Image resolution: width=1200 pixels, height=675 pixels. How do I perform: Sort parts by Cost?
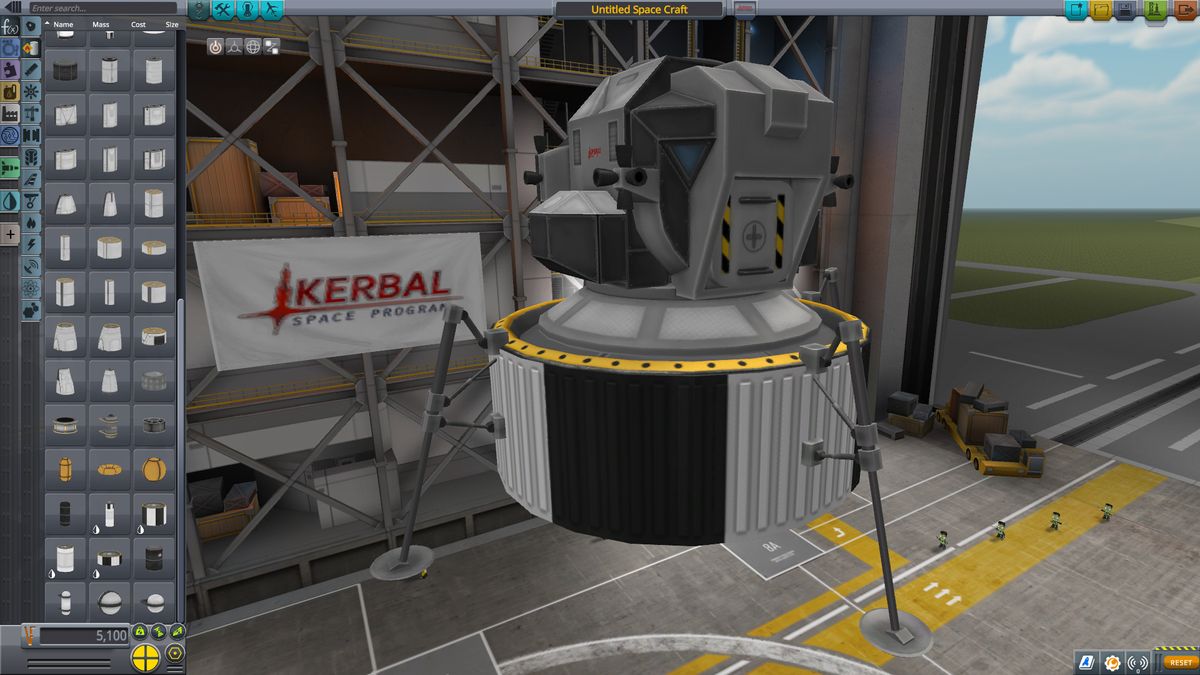[x=138, y=24]
